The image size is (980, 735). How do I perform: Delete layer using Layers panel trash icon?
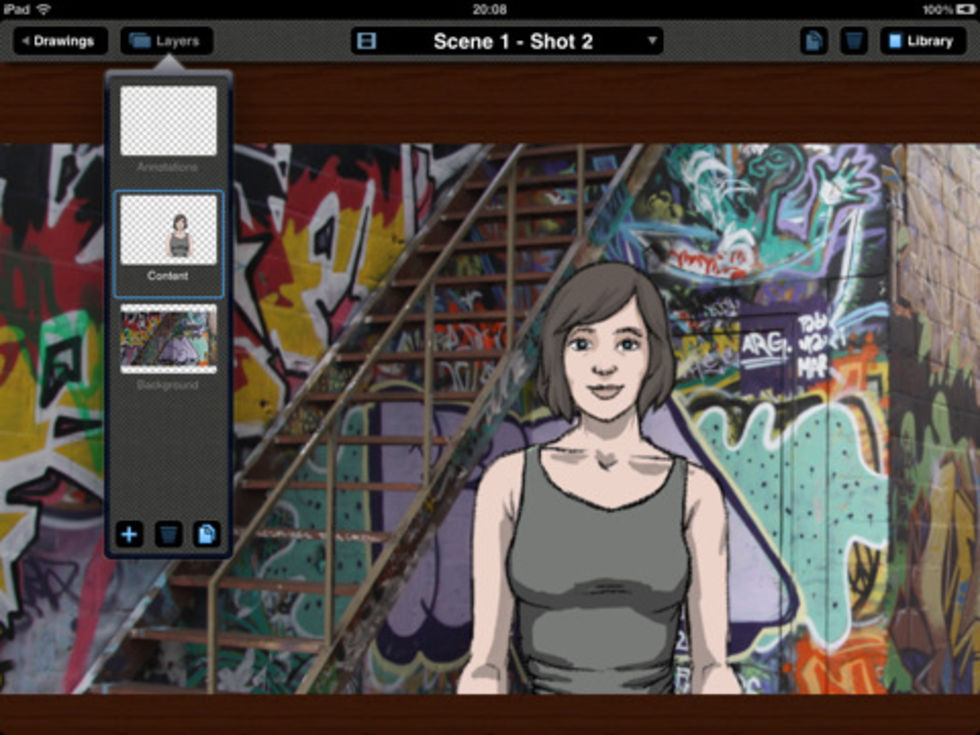coord(168,534)
